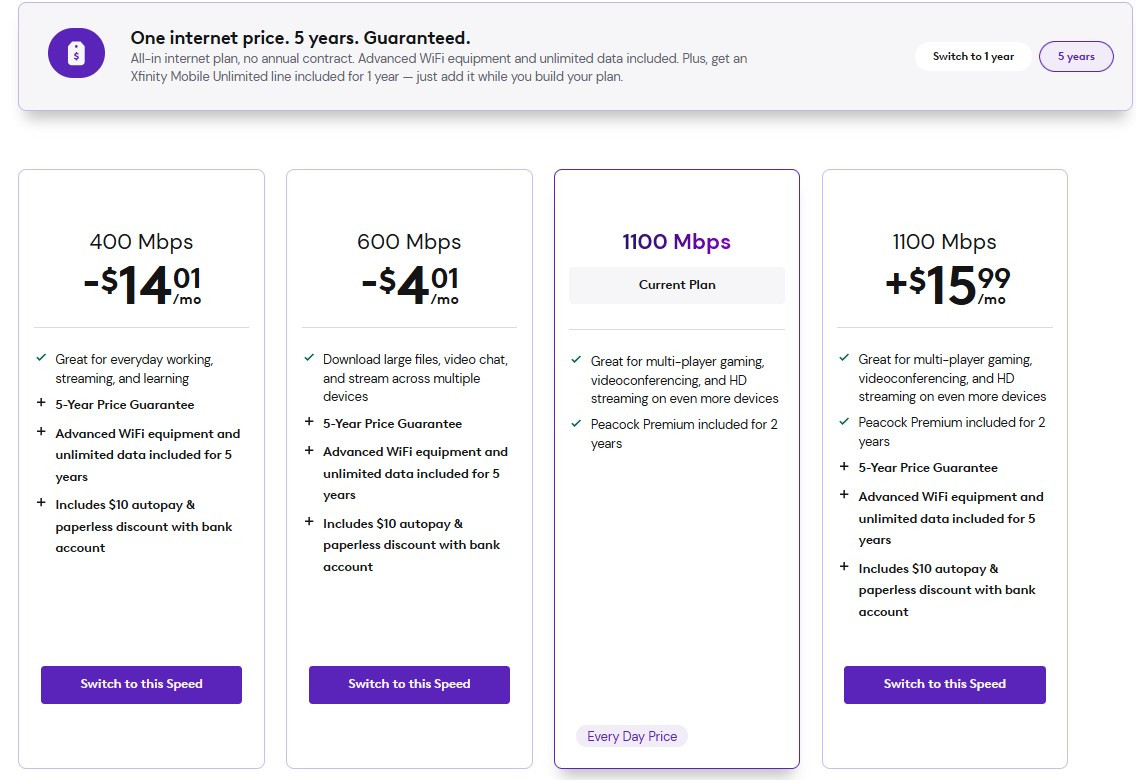The image size is (1136, 780).
Task: Click checkmark beside Peacock Premium in current plan
Action: [x=577, y=423]
